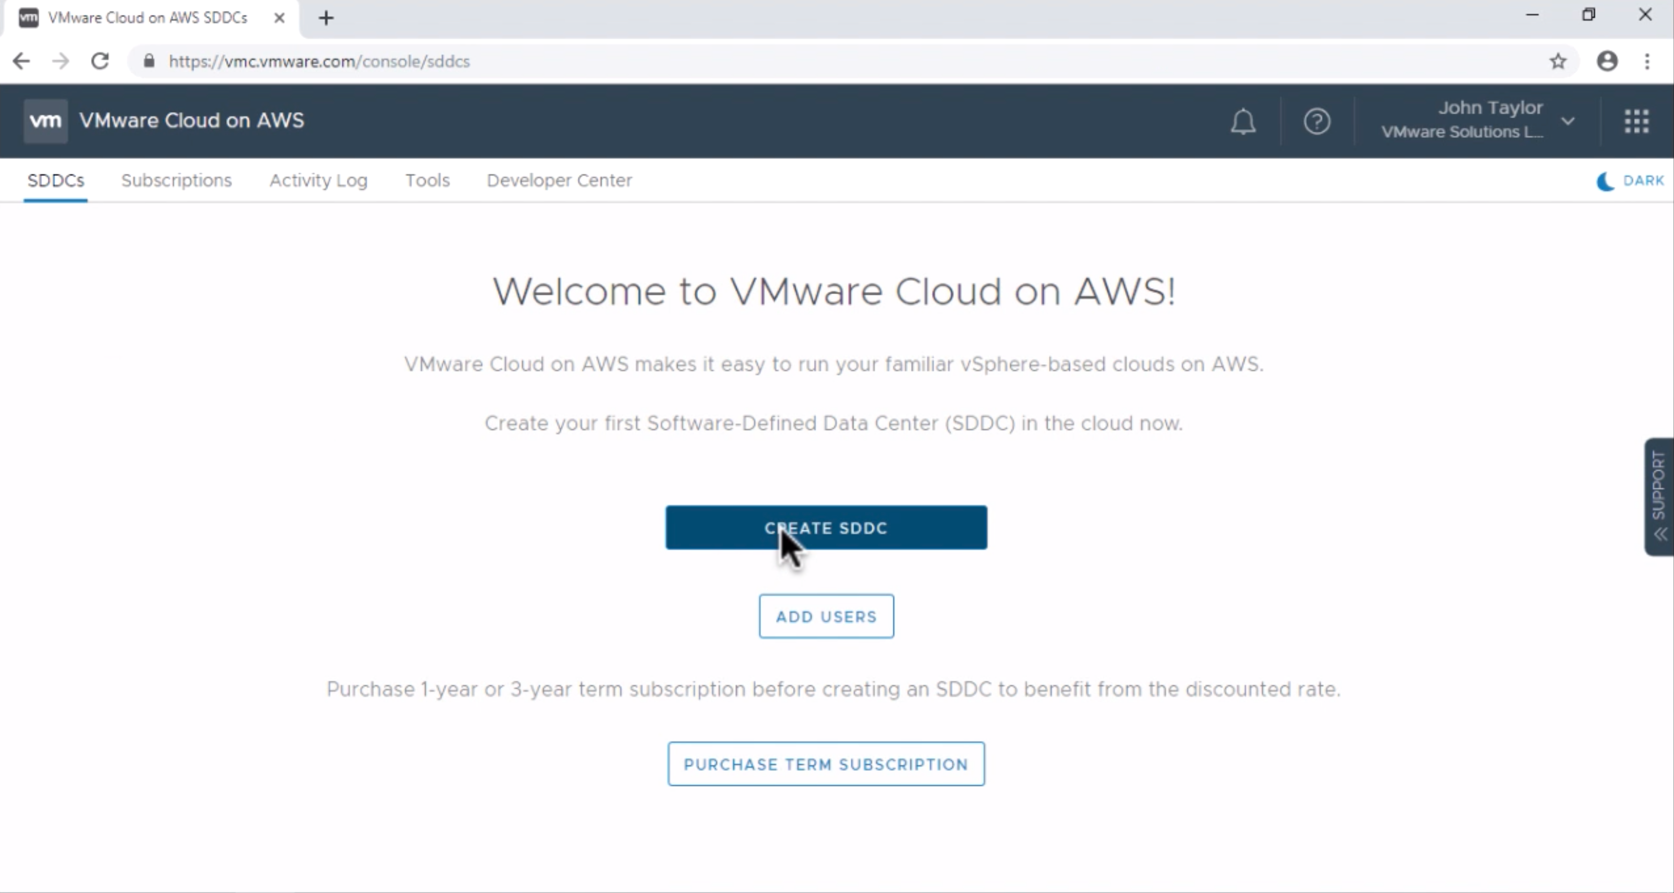This screenshot has width=1674, height=893.
Task: Open the notifications bell
Action: [x=1243, y=122]
